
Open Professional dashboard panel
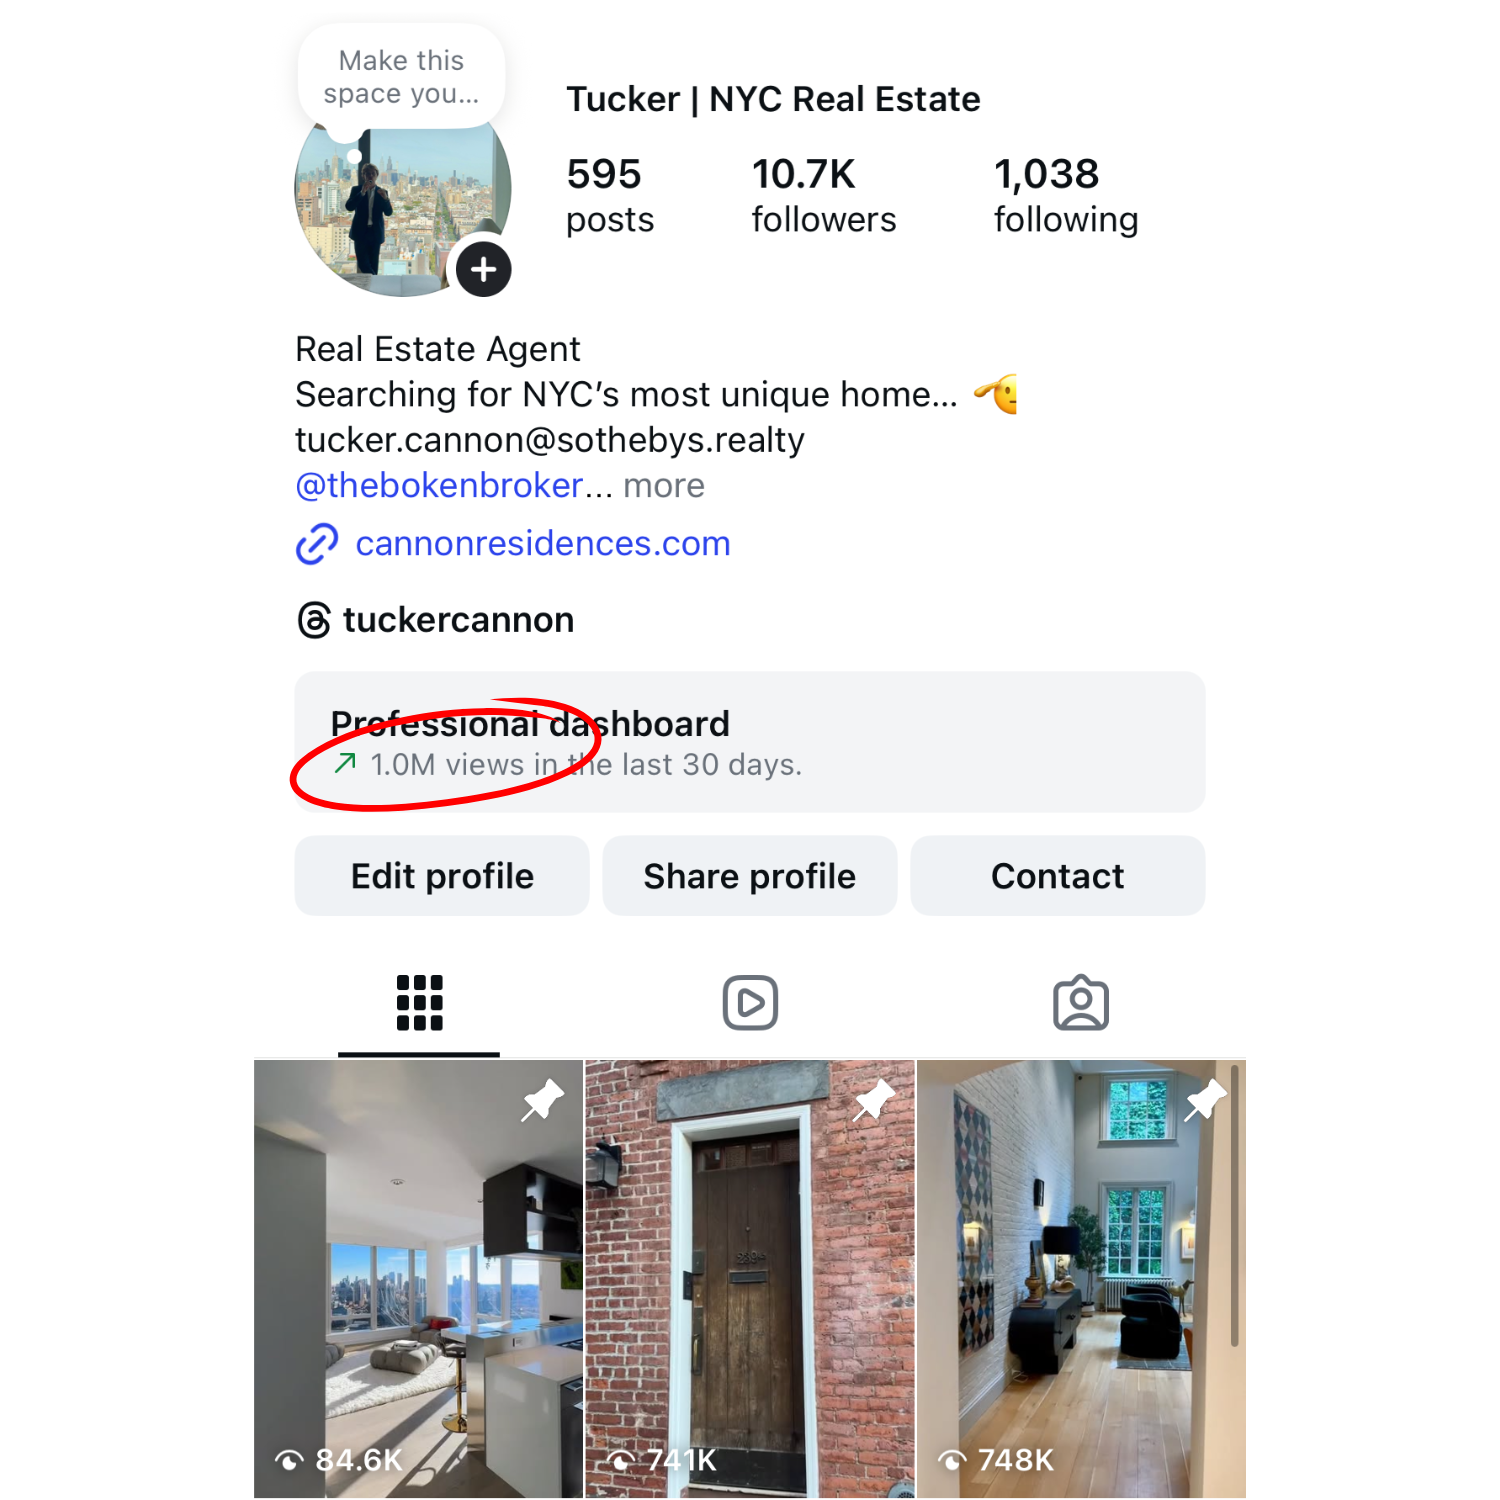coord(750,742)
